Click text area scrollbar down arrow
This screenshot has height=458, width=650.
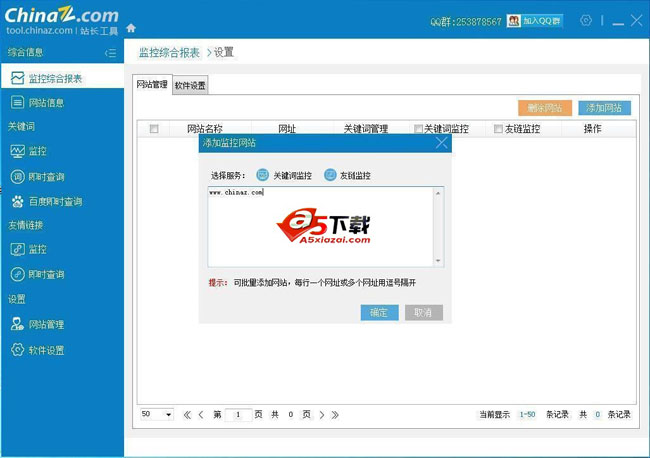click(x=438, y=261)
